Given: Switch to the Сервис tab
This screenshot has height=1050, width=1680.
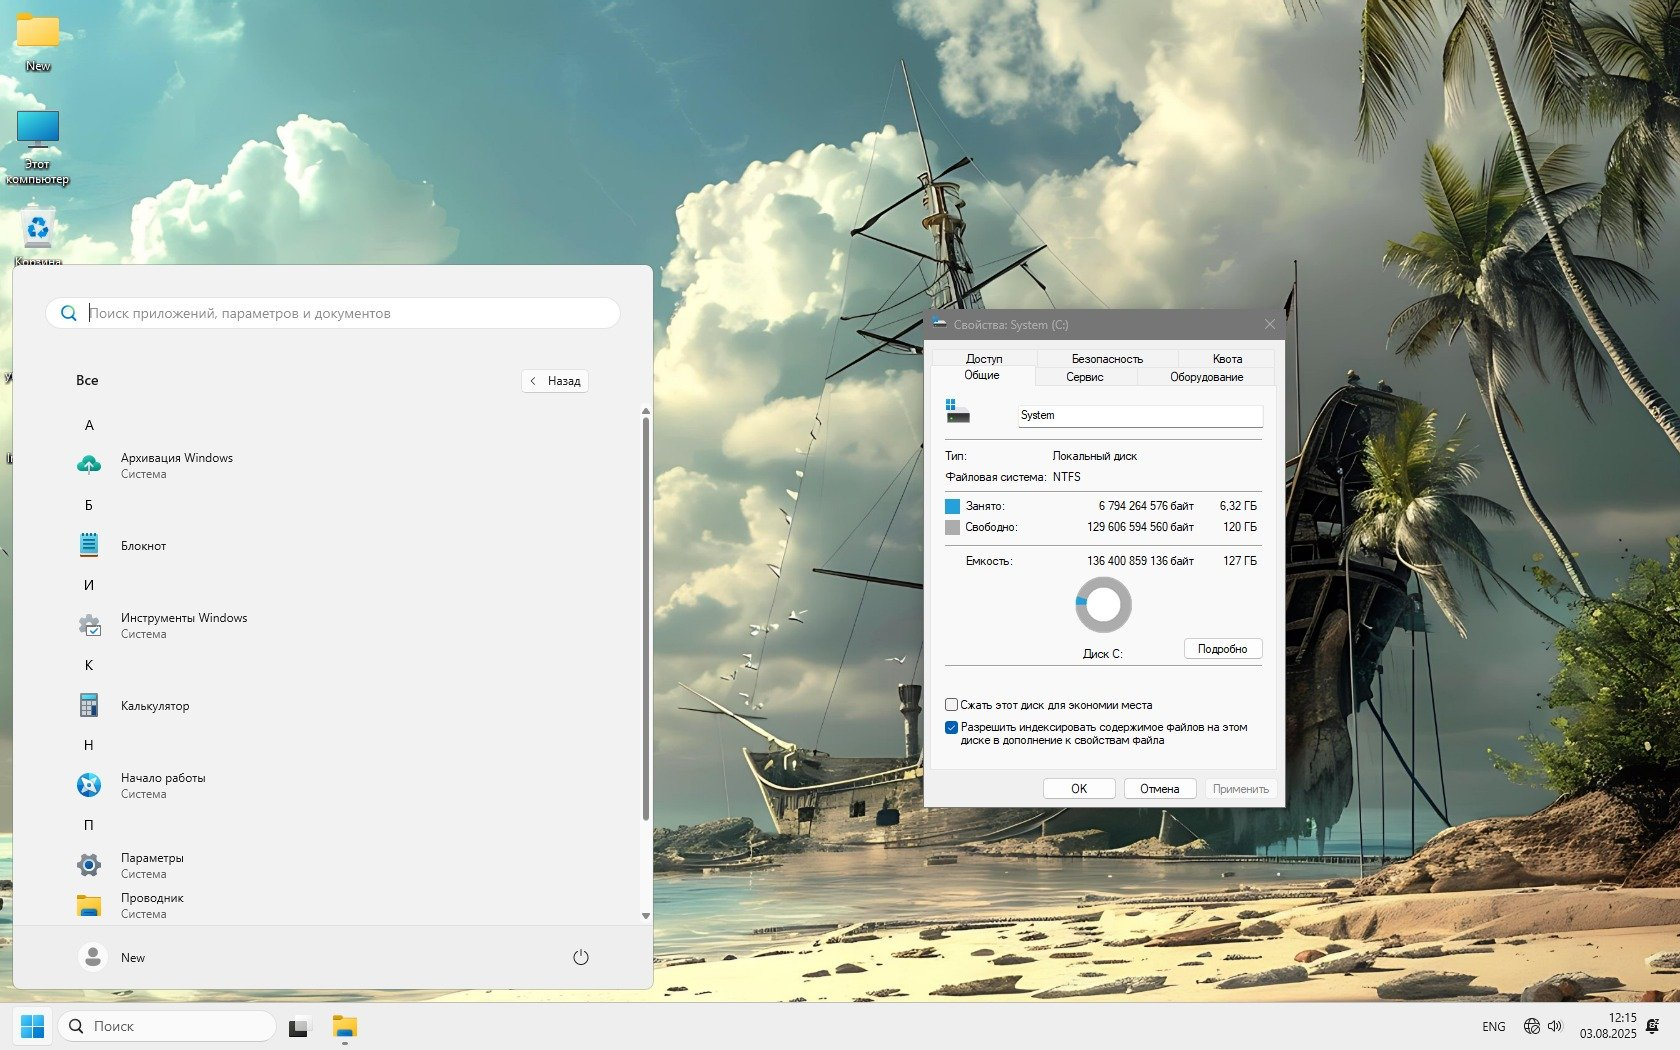Looking at the screenshot, I should point(1084,377).
